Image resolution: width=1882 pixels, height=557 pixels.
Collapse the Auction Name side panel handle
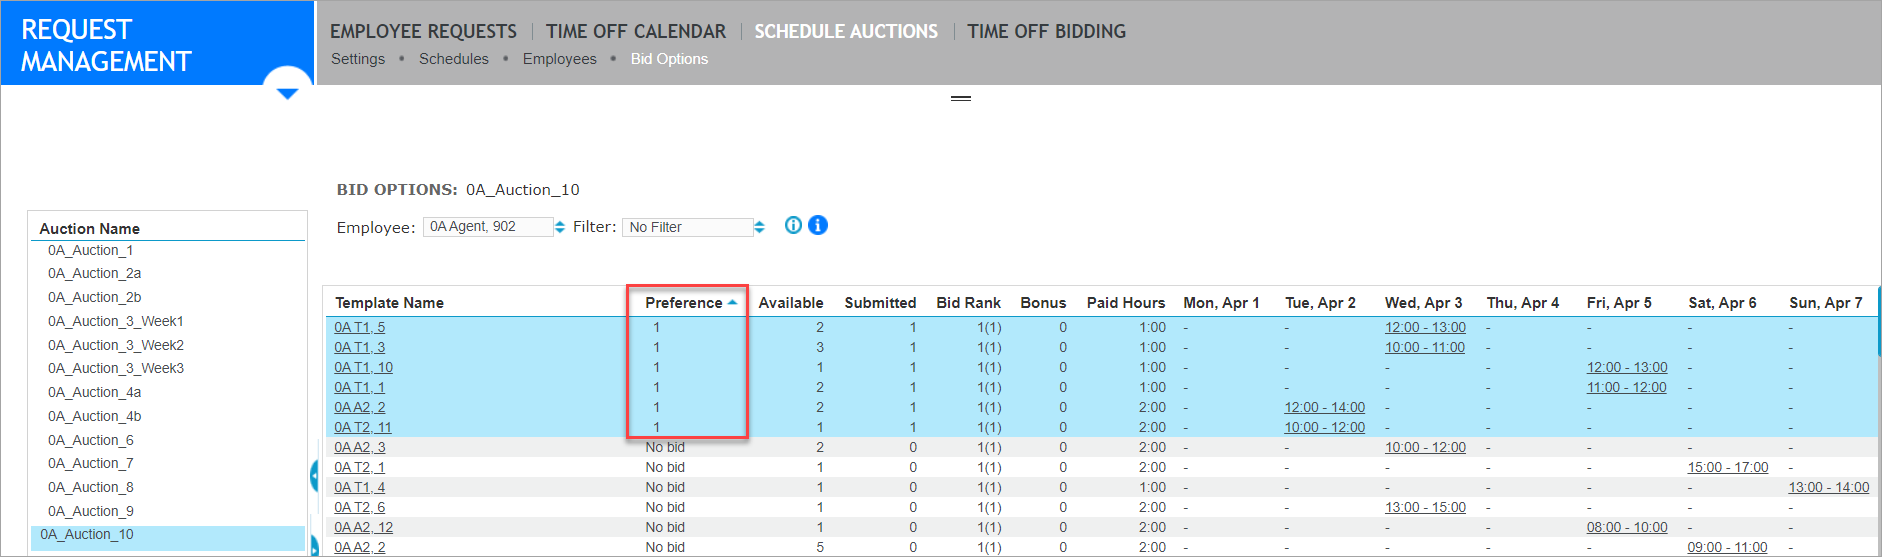pos(314,477)
